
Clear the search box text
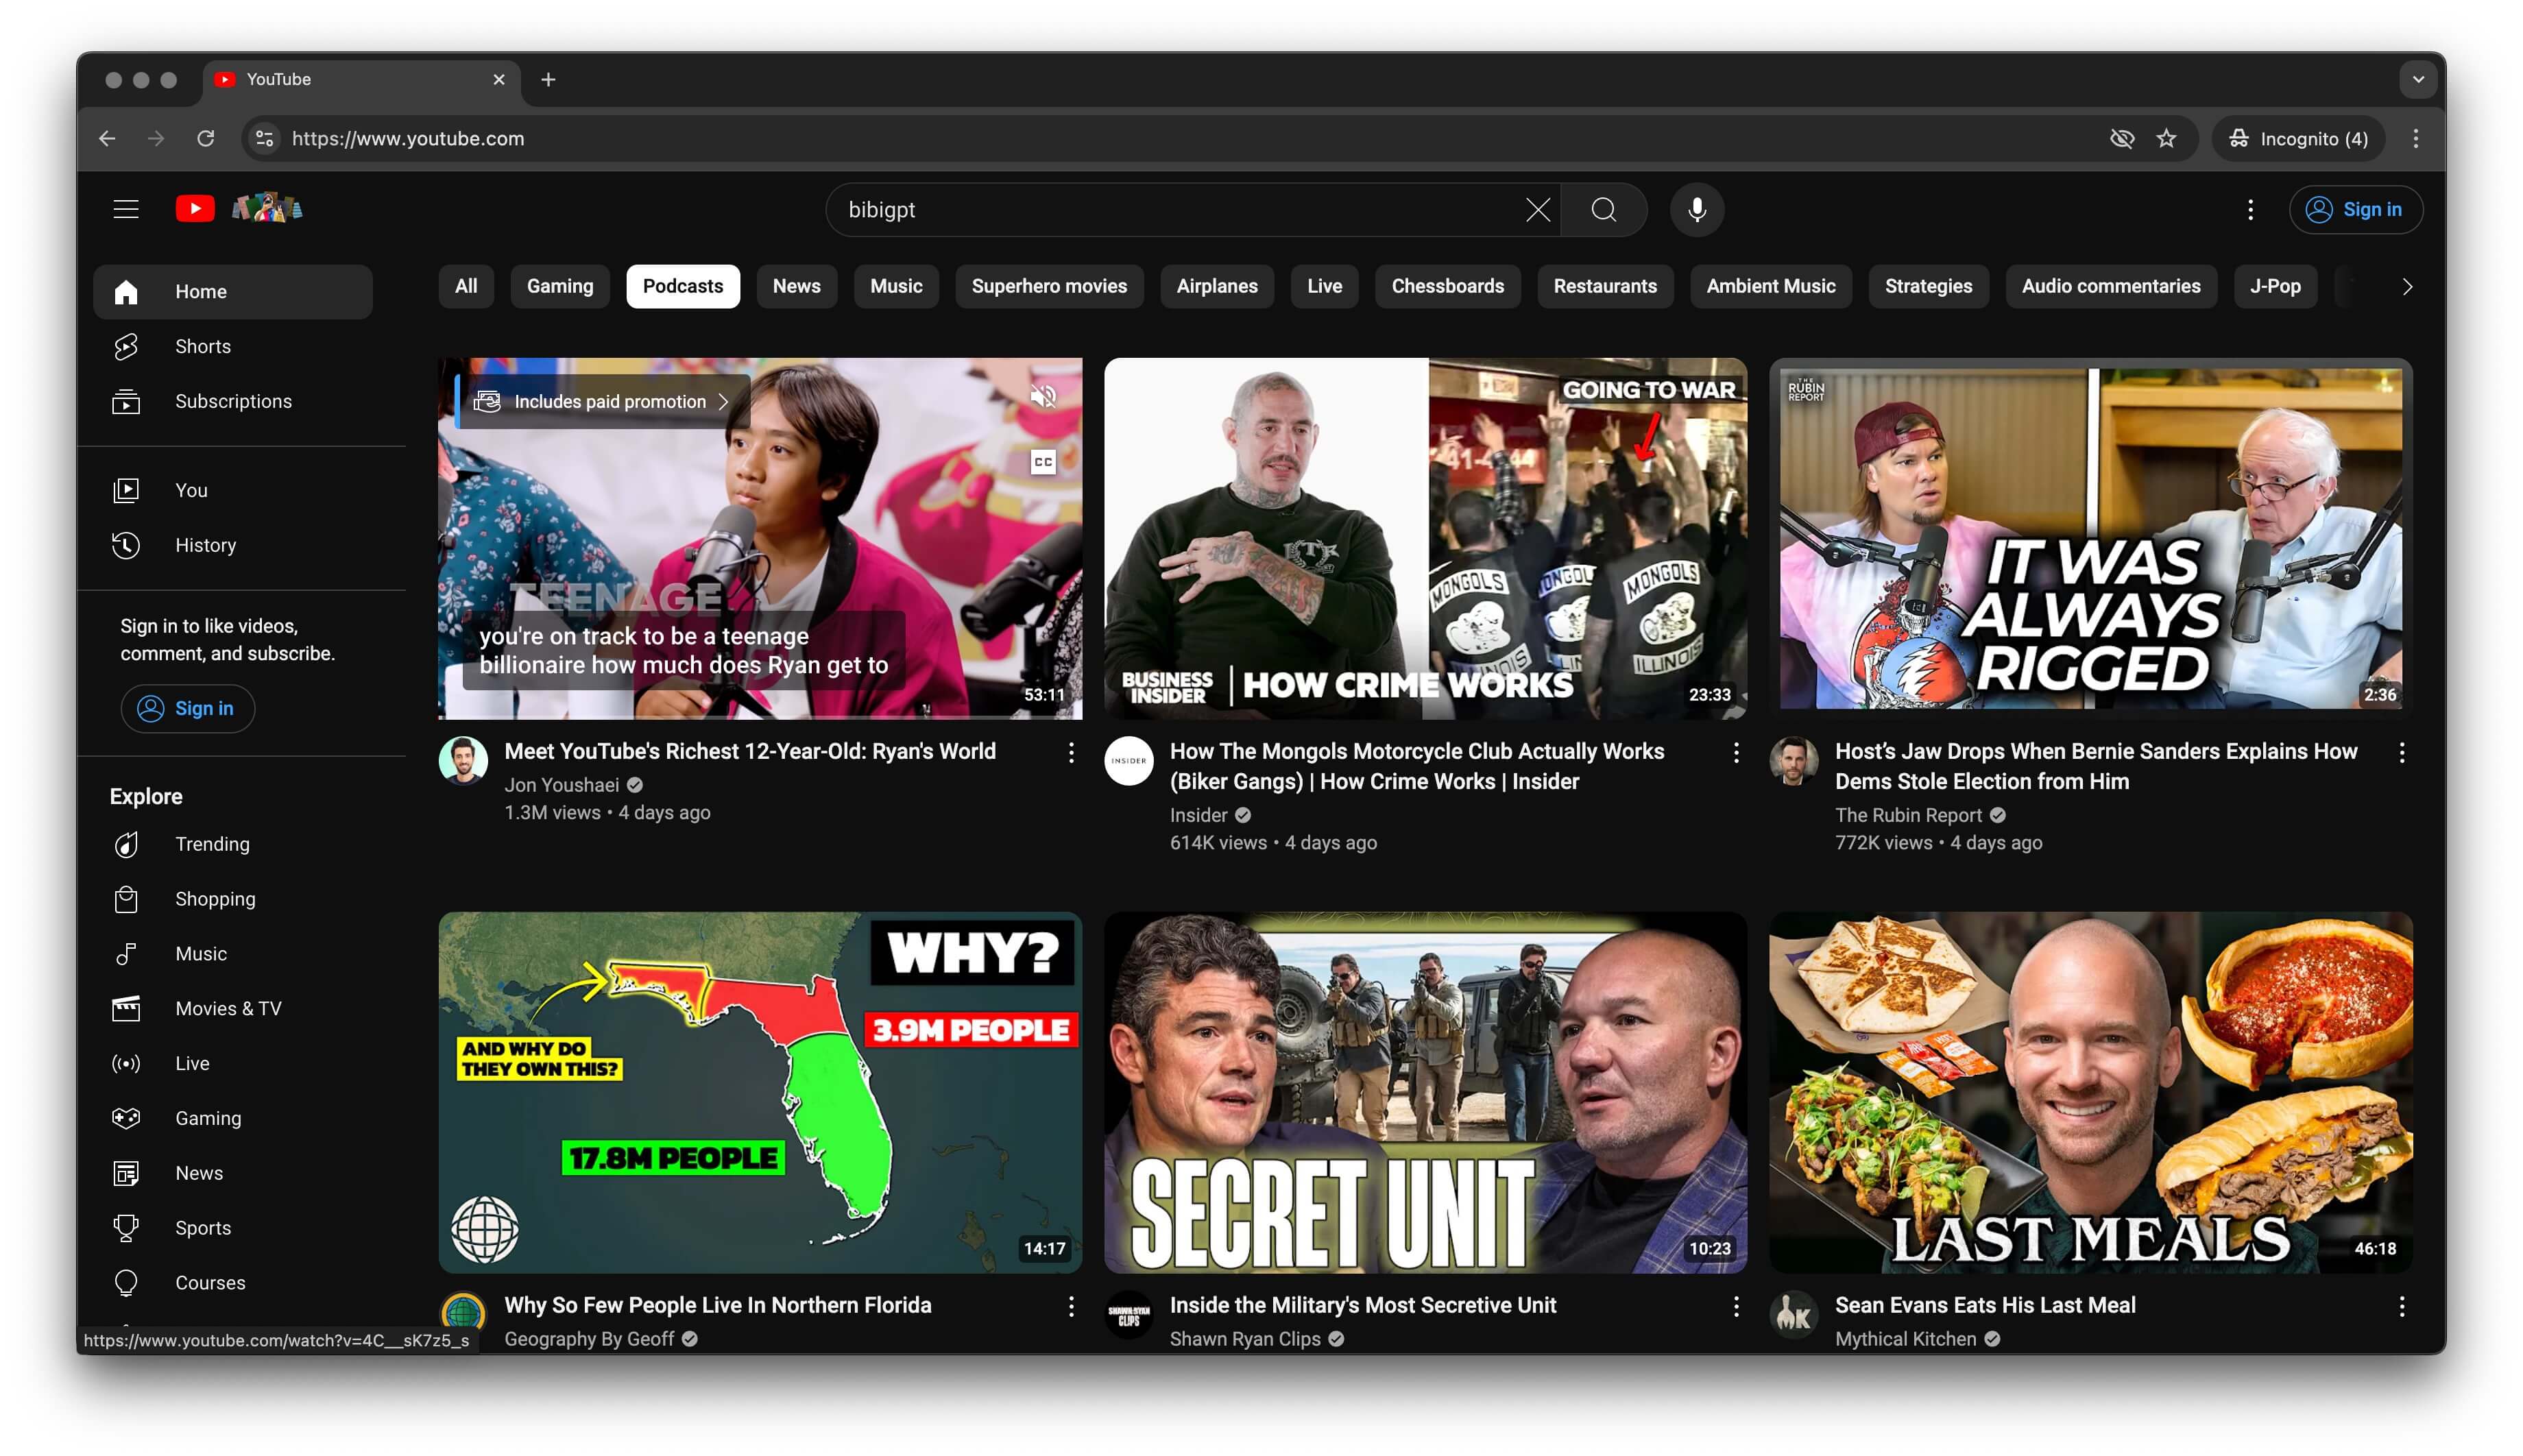click(x=1537, y=210)
